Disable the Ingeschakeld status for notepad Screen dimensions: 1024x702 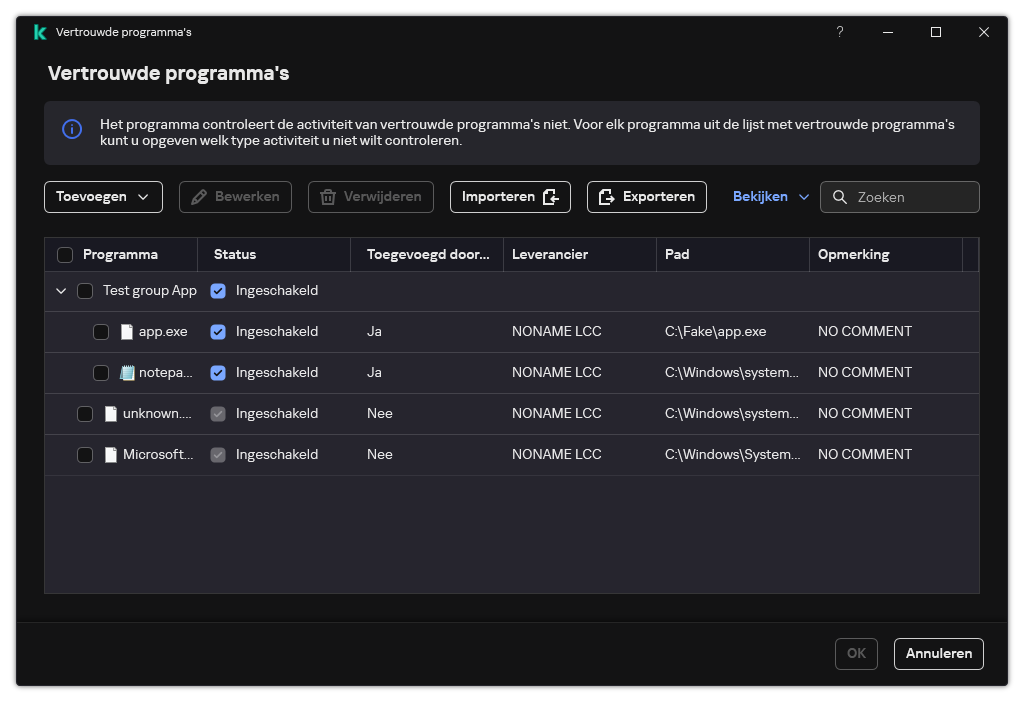[218, 373]
